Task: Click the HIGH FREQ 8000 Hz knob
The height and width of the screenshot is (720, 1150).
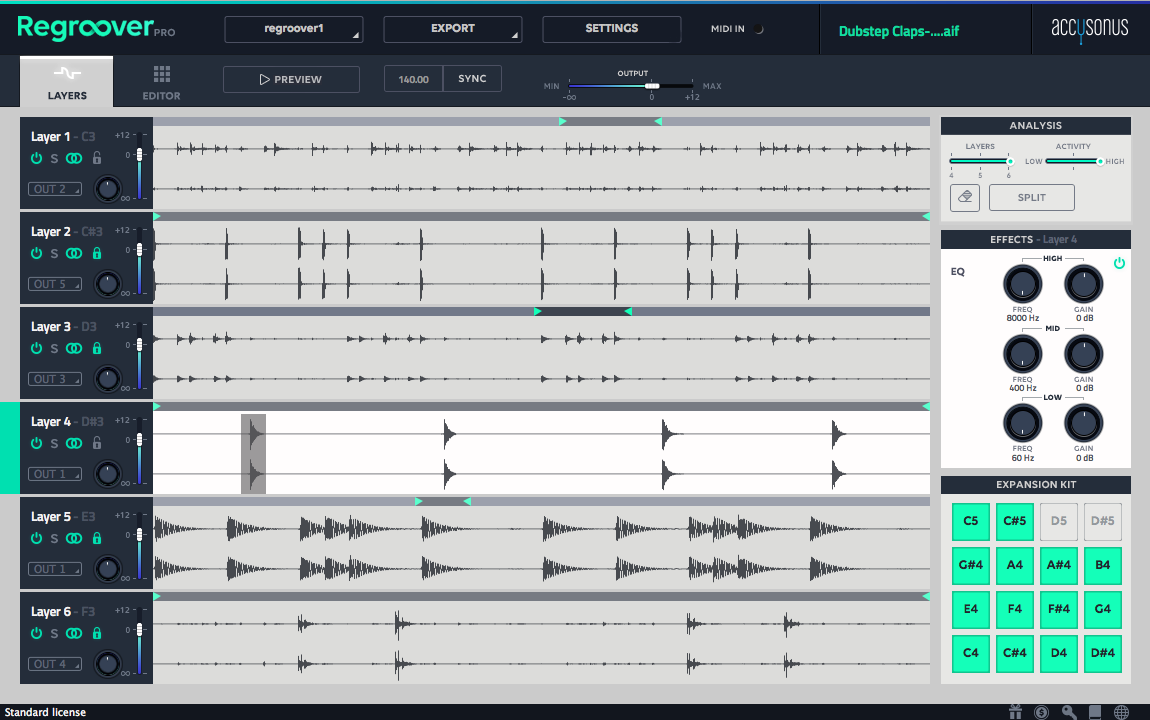Action: (1022, 284)
